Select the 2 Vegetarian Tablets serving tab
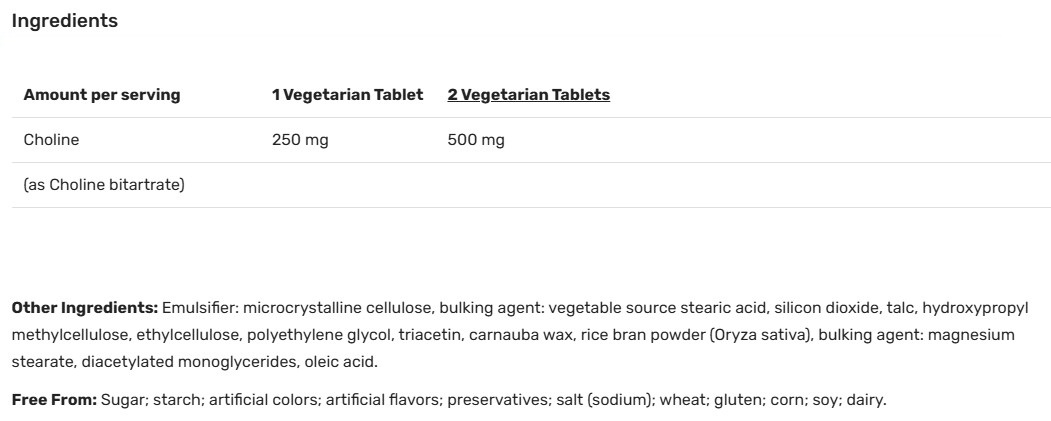The width and height of the screenshot is (1051, 421). (x=528, y=95)
